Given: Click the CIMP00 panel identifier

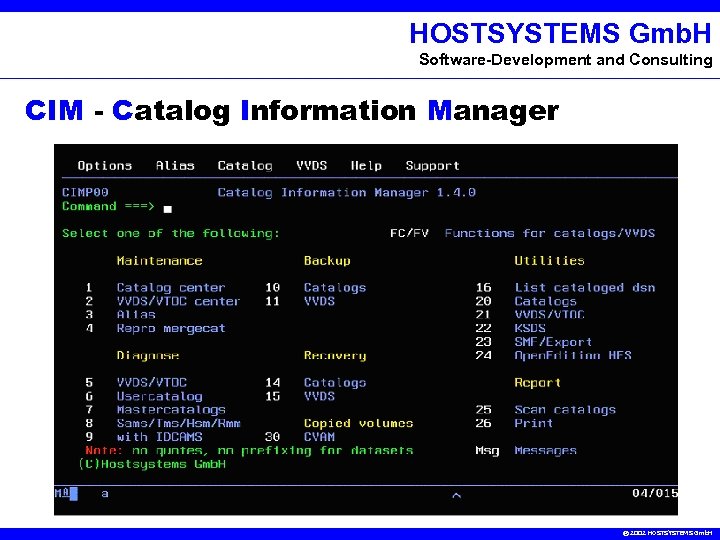Looking at the screenshot, I should coord(85,192).
